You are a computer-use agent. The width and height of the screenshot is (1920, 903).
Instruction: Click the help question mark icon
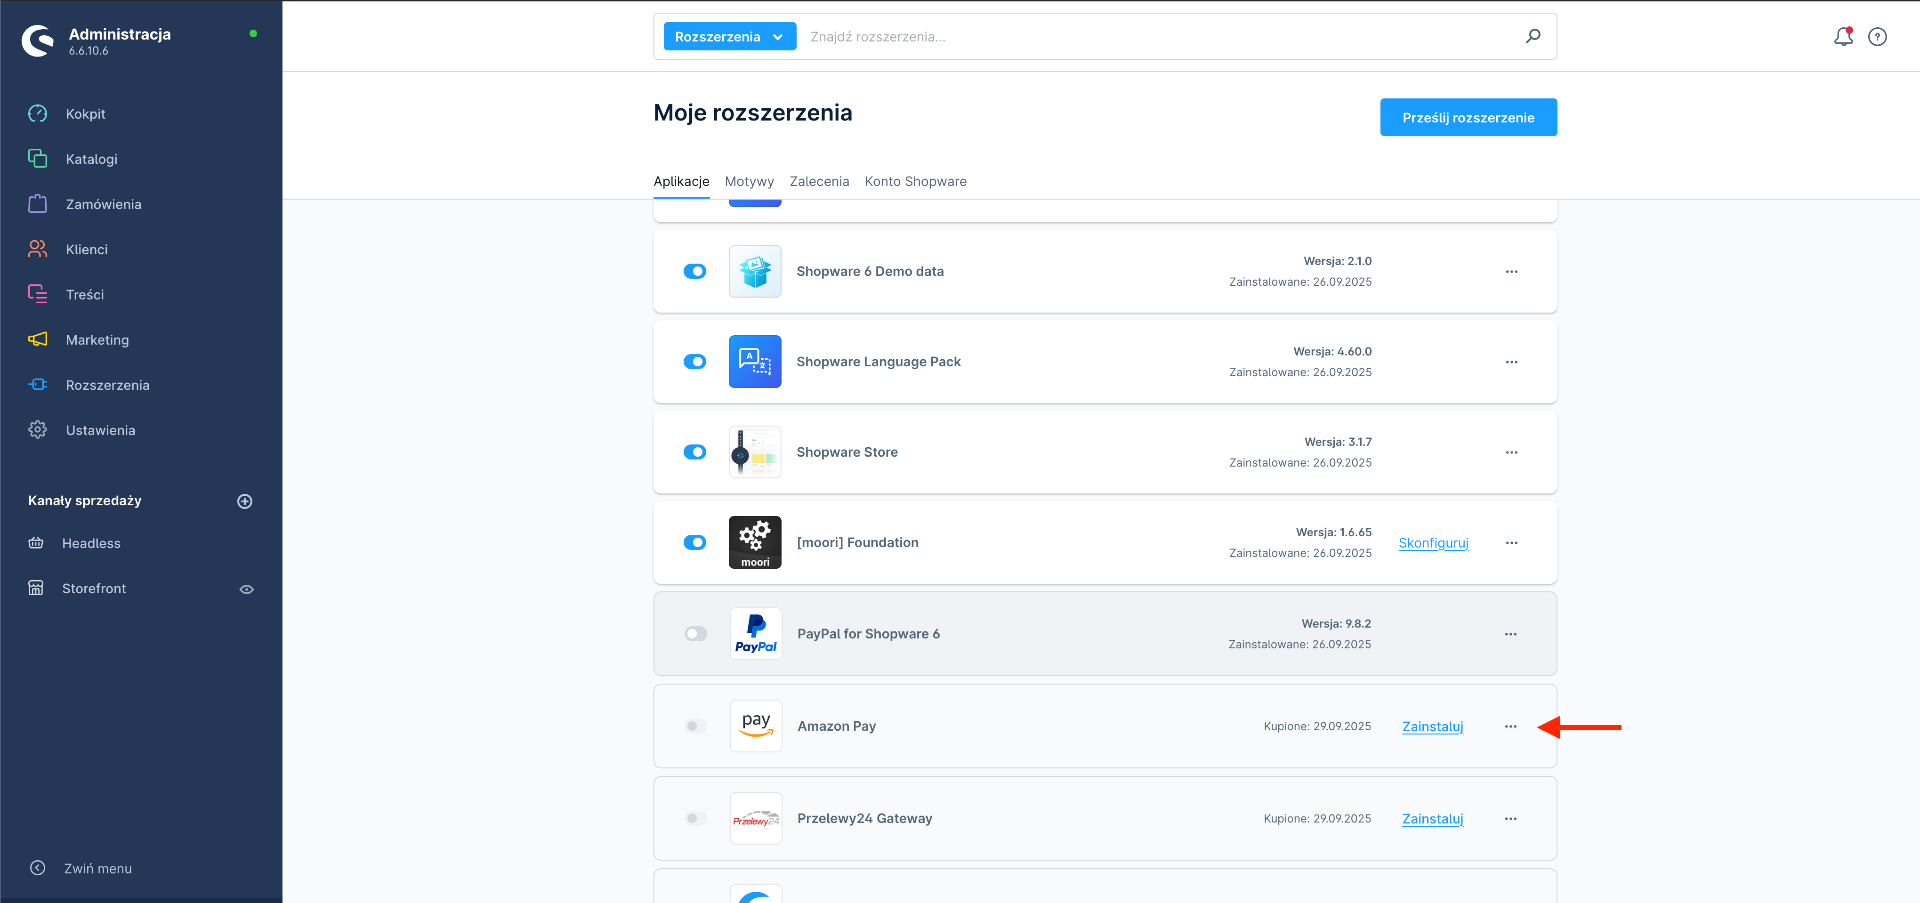coord(1878,37)
